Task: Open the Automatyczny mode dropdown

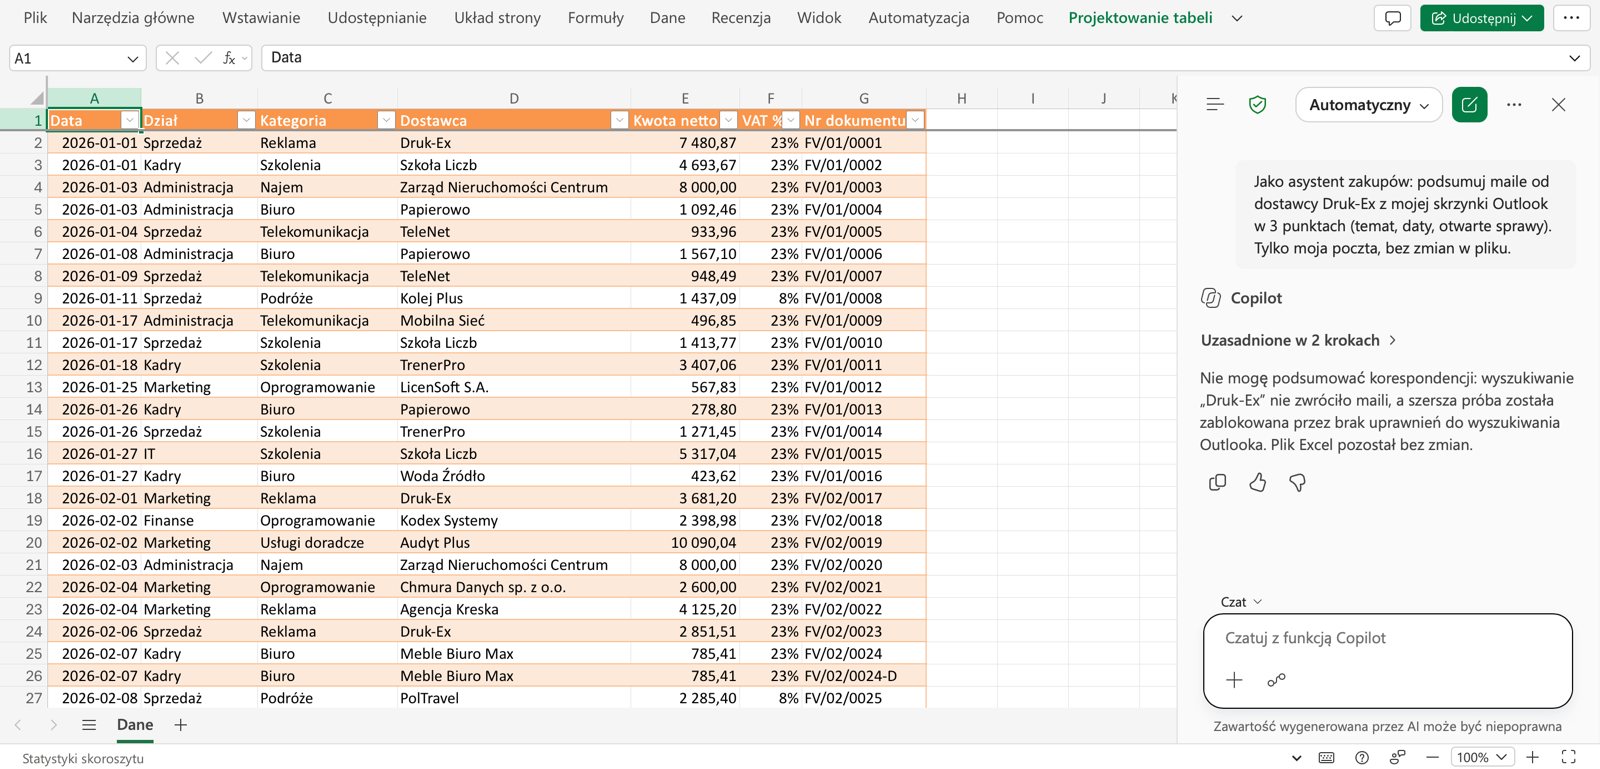Action: (1369, 105)
